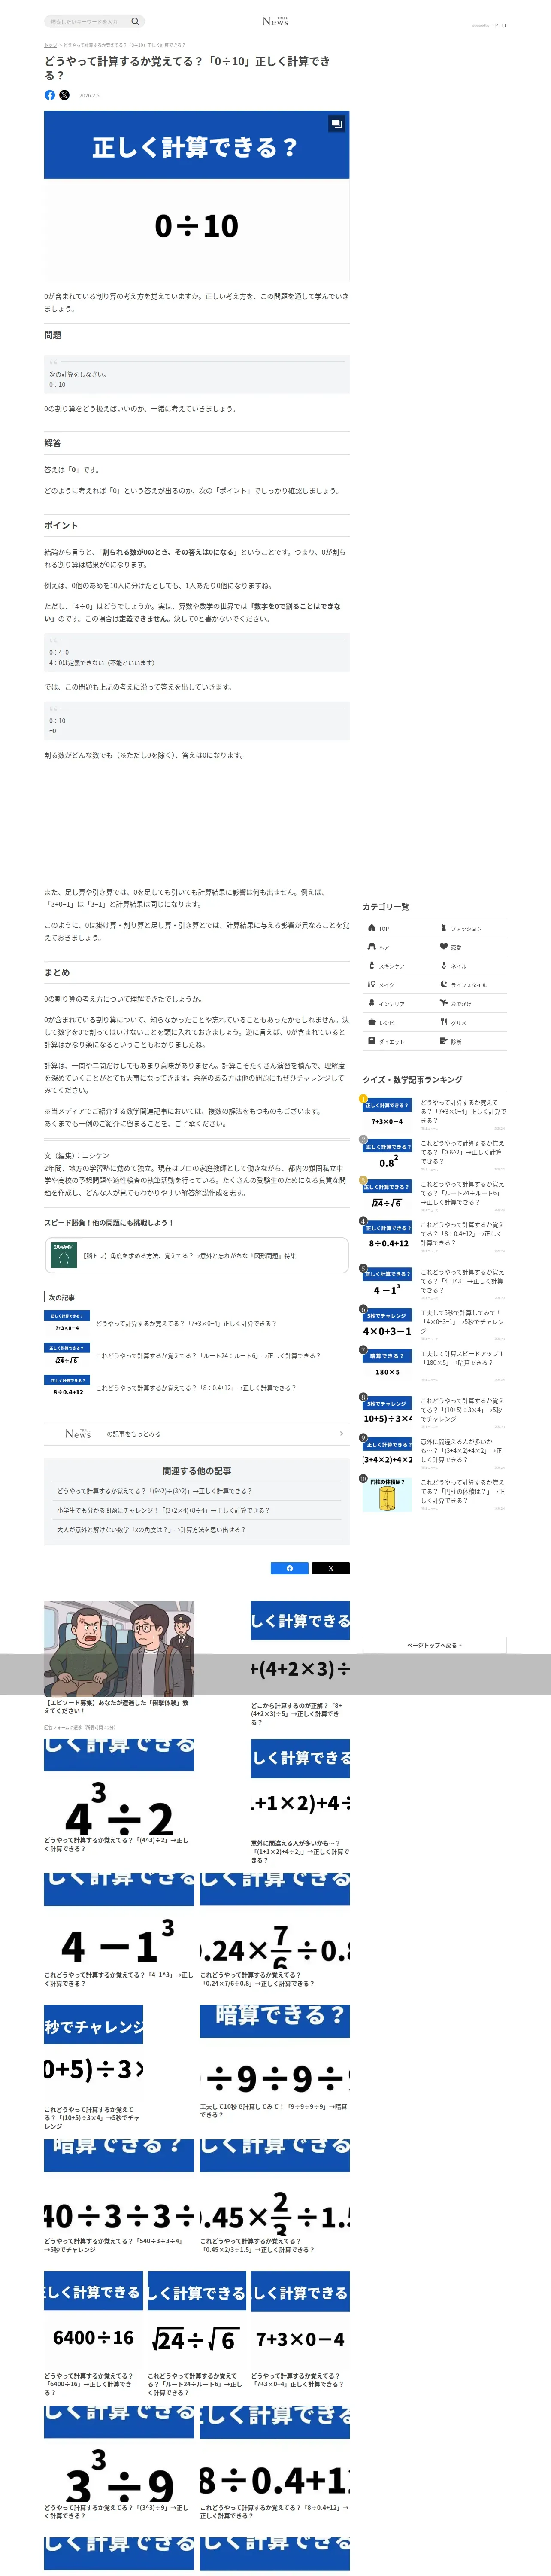Viewport: 551px width, 2576px height.
Task: Open recommended card 6400÷16
Action: point(93,2334)
